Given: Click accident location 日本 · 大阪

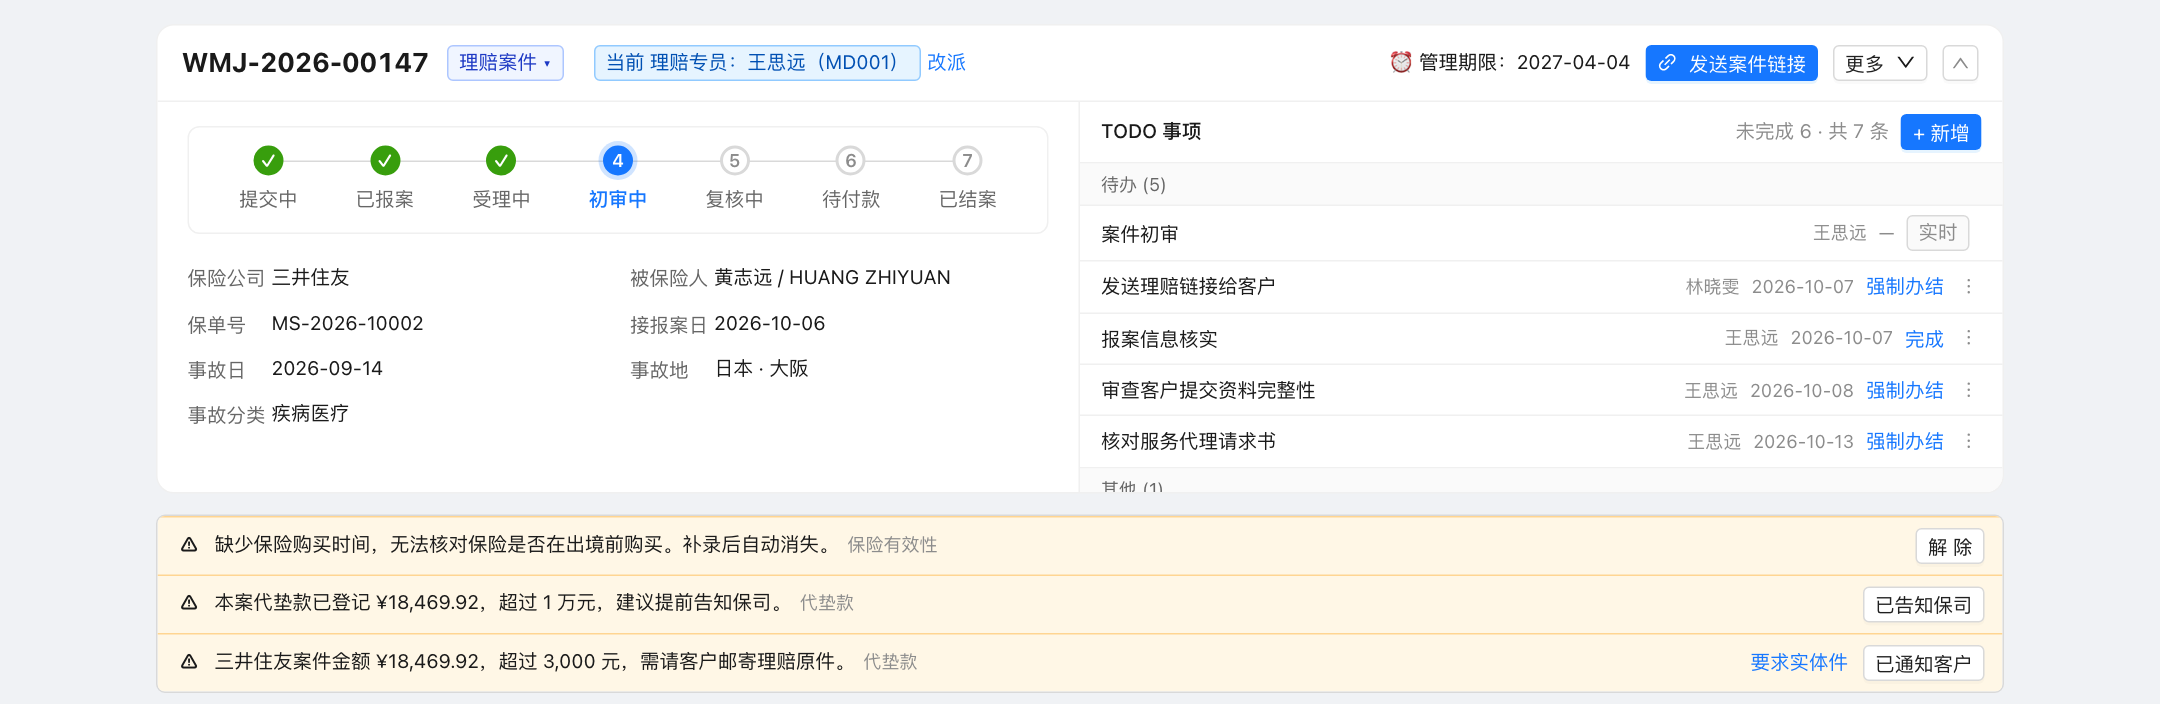Looking at the screenshot, I should pos(761,368).
